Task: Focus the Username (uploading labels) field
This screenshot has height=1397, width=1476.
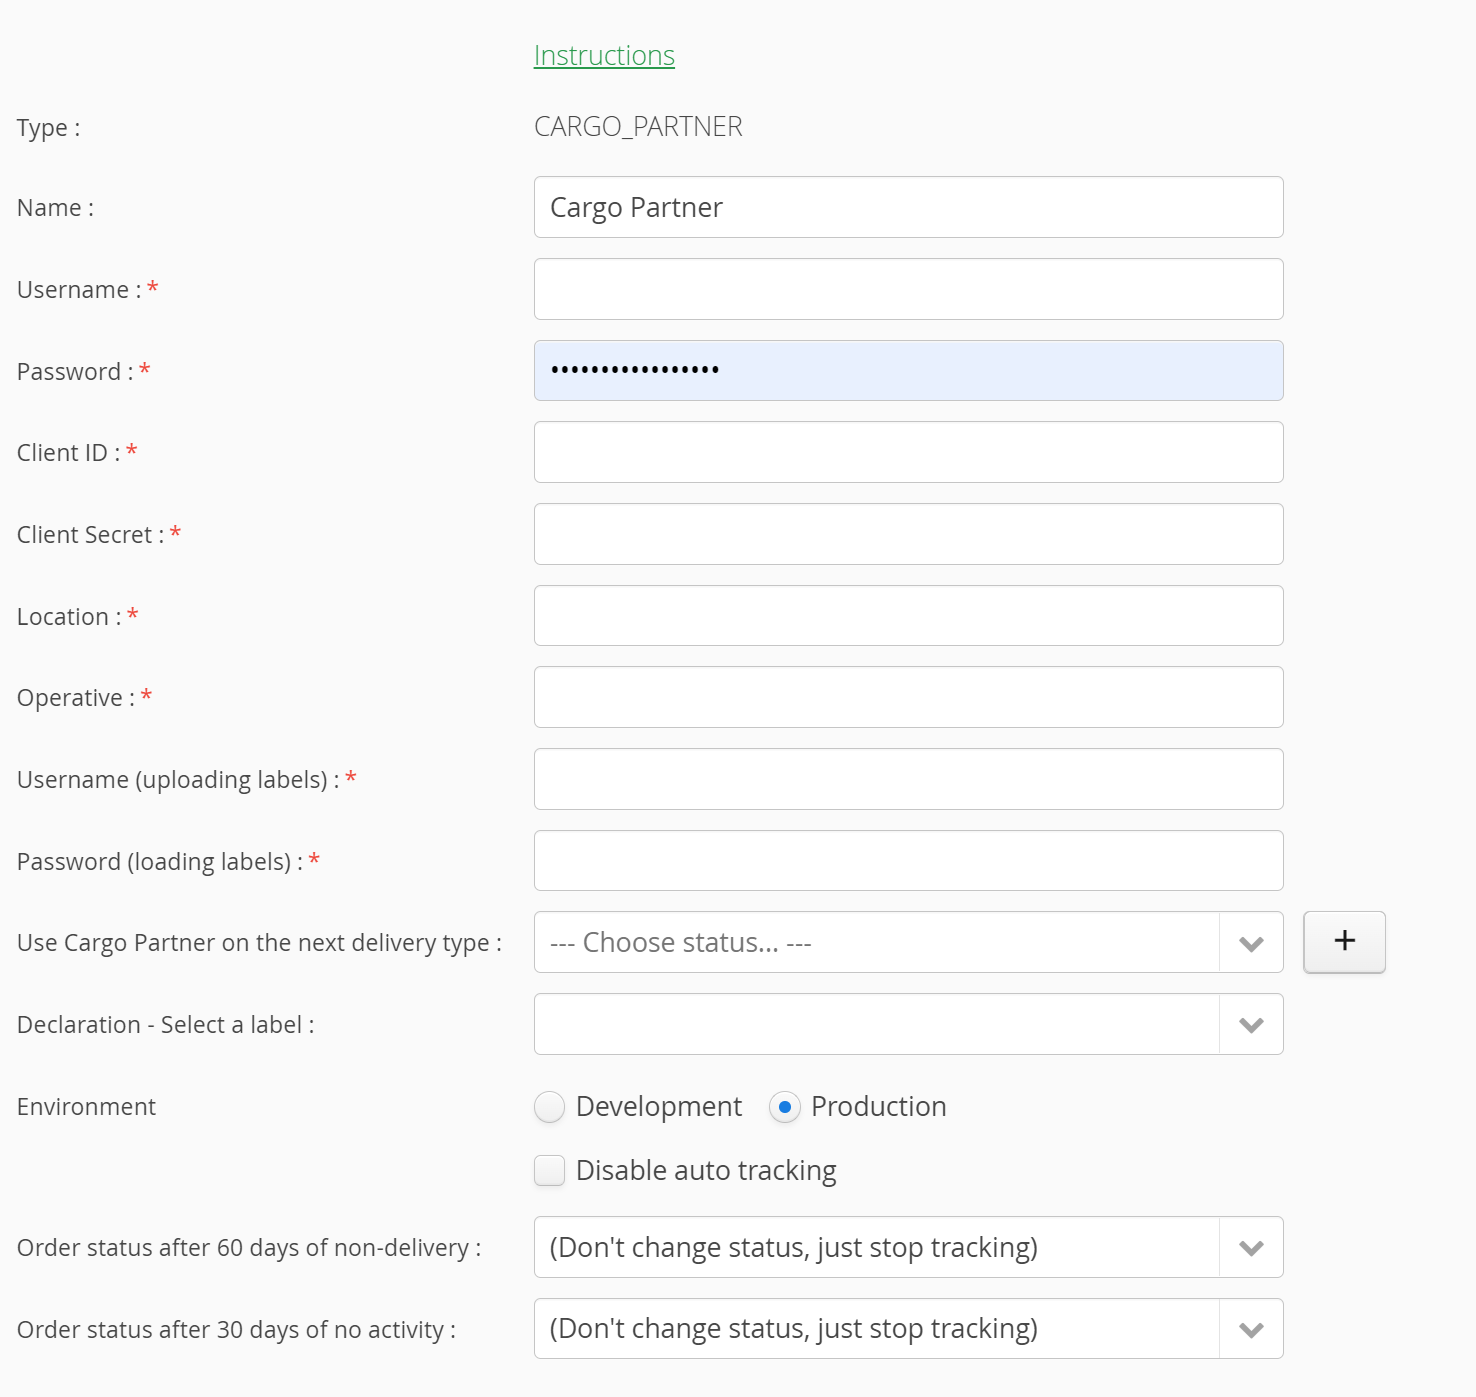Action: 908,779
